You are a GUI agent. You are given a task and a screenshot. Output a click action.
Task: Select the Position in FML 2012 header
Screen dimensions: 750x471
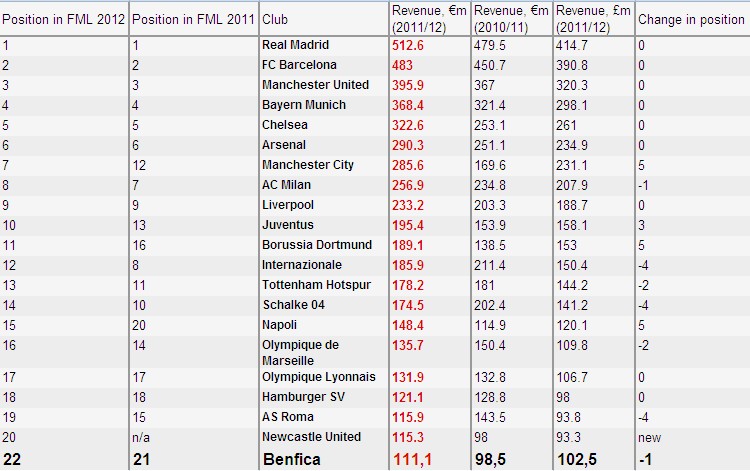(63, 19)
